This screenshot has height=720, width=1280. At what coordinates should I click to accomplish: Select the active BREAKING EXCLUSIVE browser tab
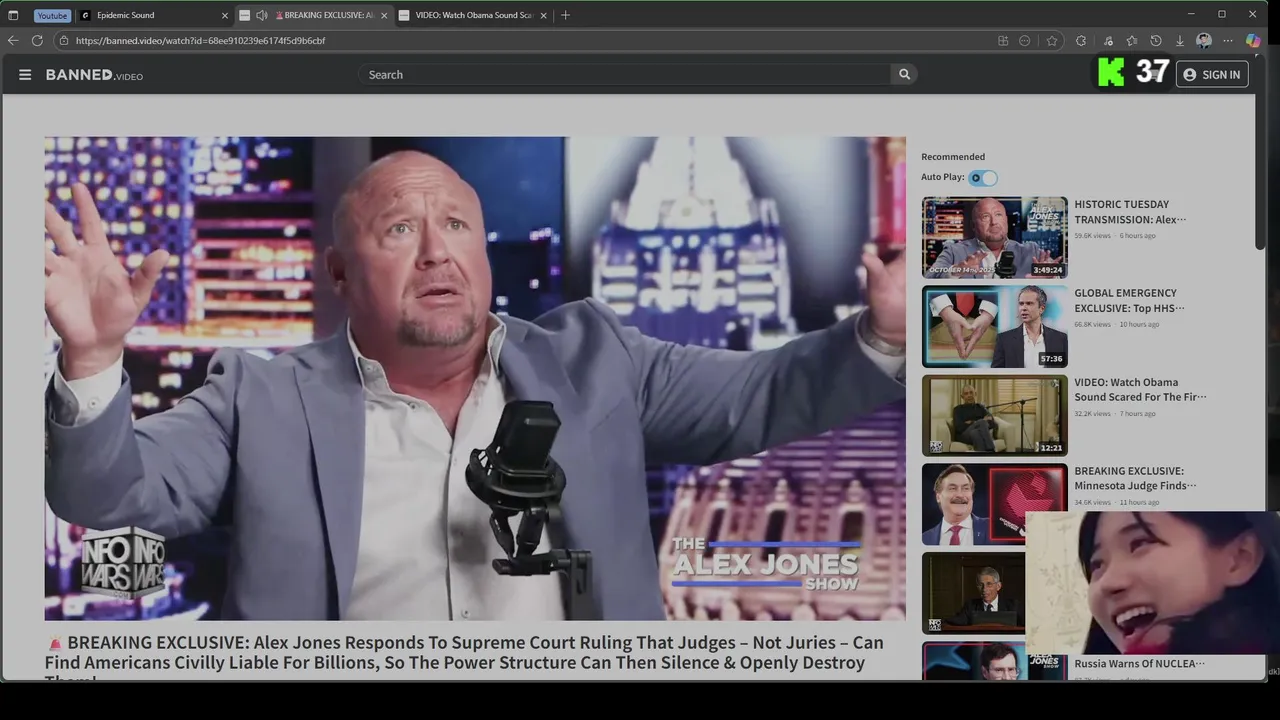coord(316,15)
